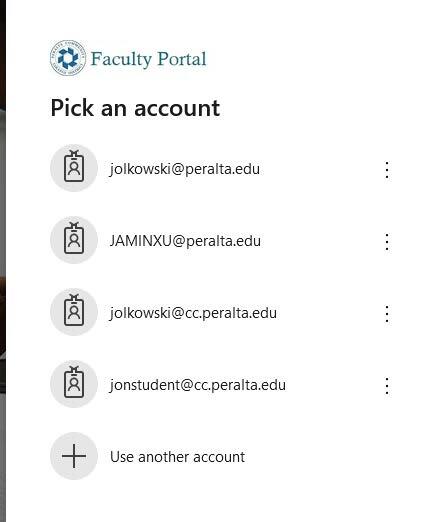Sign in as jolkowski@peralta.edu
This screenshot has width=441, height=522.
[185, 169]
